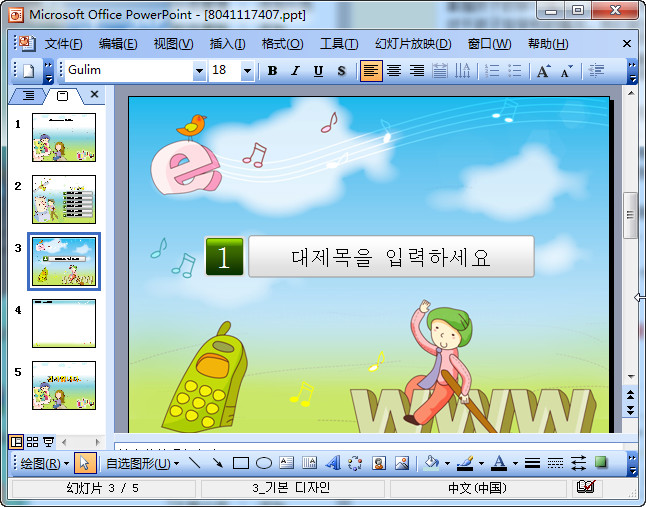Apply fill color with paint bucket
The image size is (646, 507).
coord(431,463)
